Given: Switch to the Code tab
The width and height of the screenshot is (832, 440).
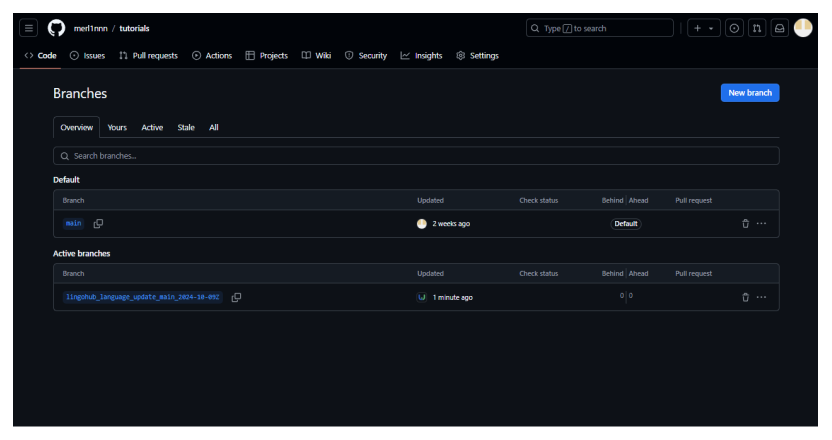Looking at the screenshot, I should pyautogui.click(x=40, y=56).
